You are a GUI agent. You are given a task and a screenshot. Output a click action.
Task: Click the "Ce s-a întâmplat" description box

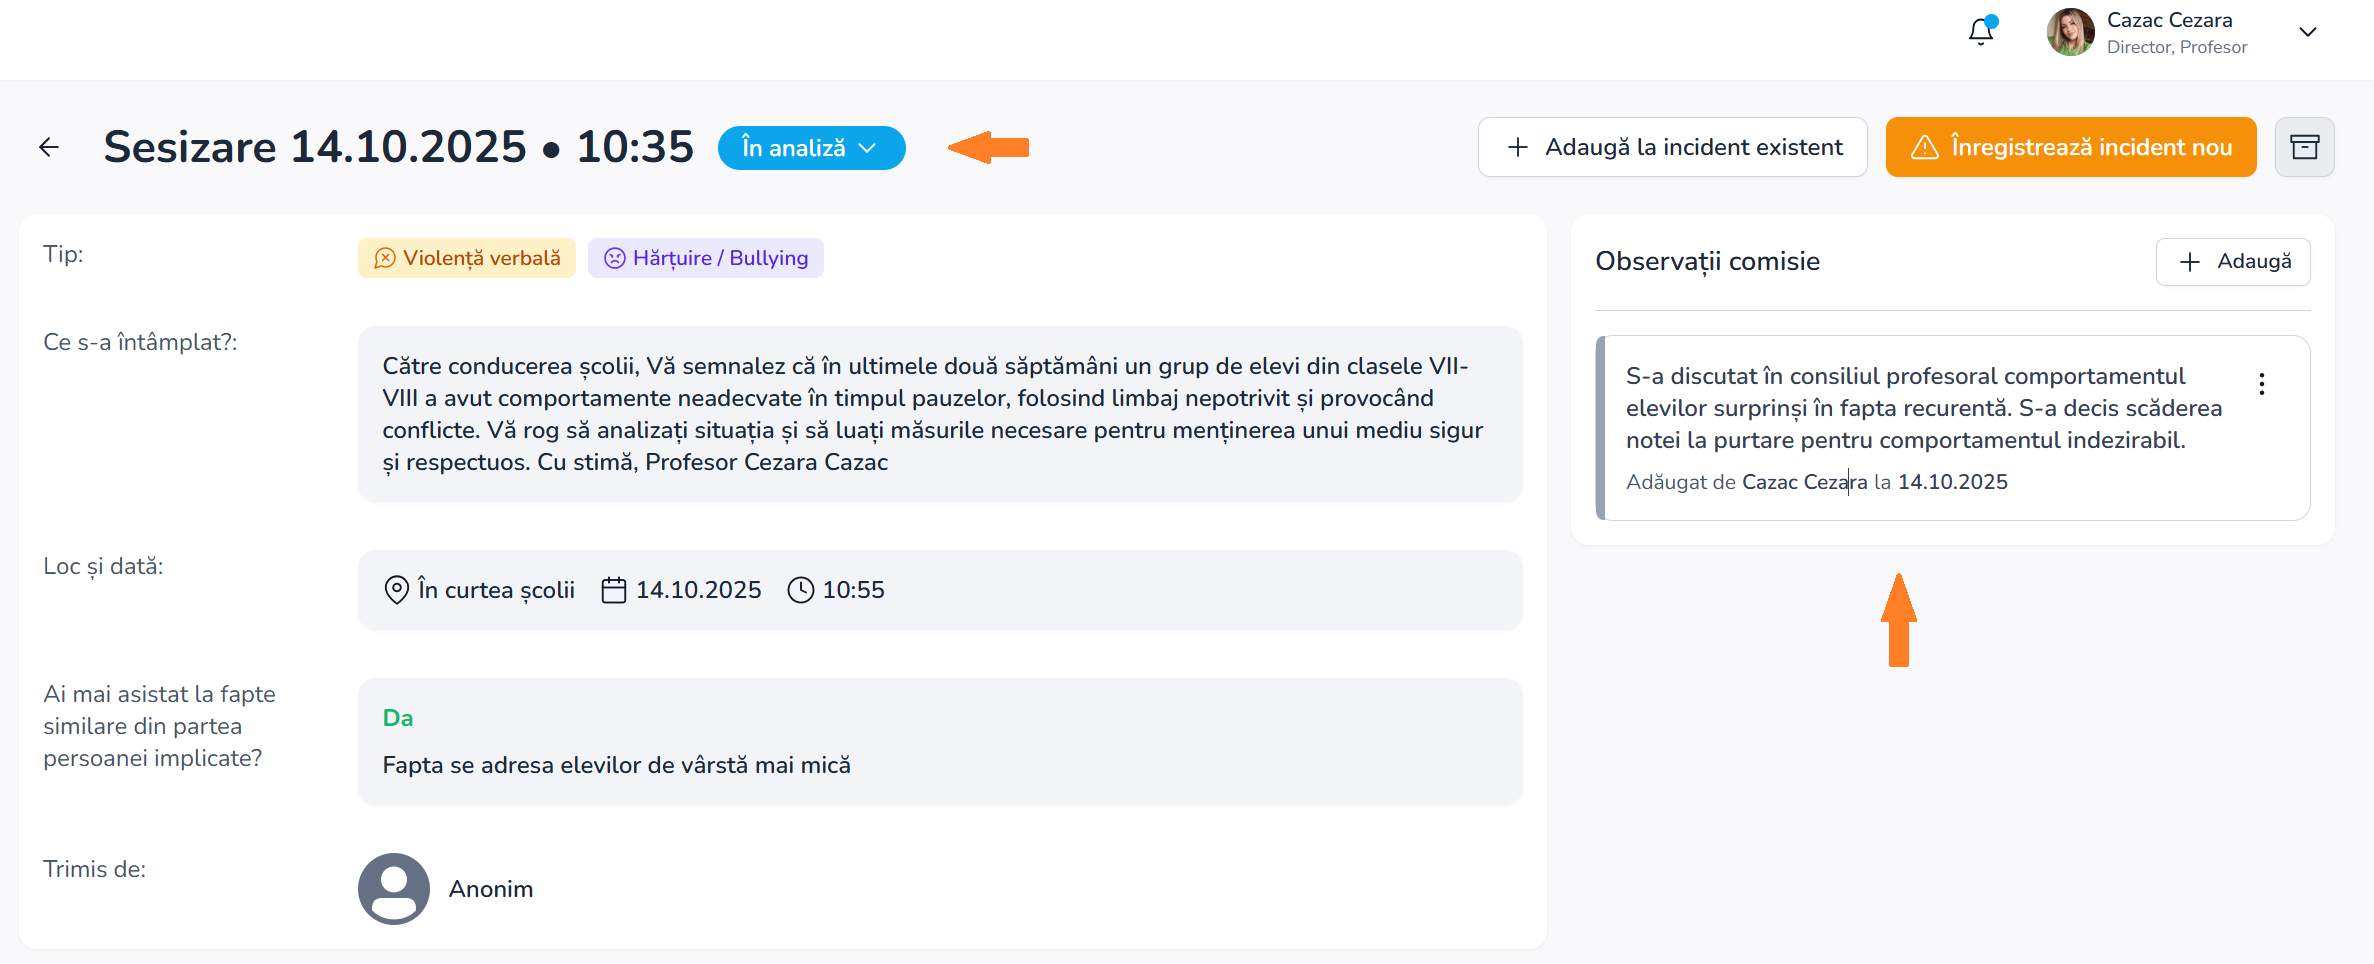[939, 414]
